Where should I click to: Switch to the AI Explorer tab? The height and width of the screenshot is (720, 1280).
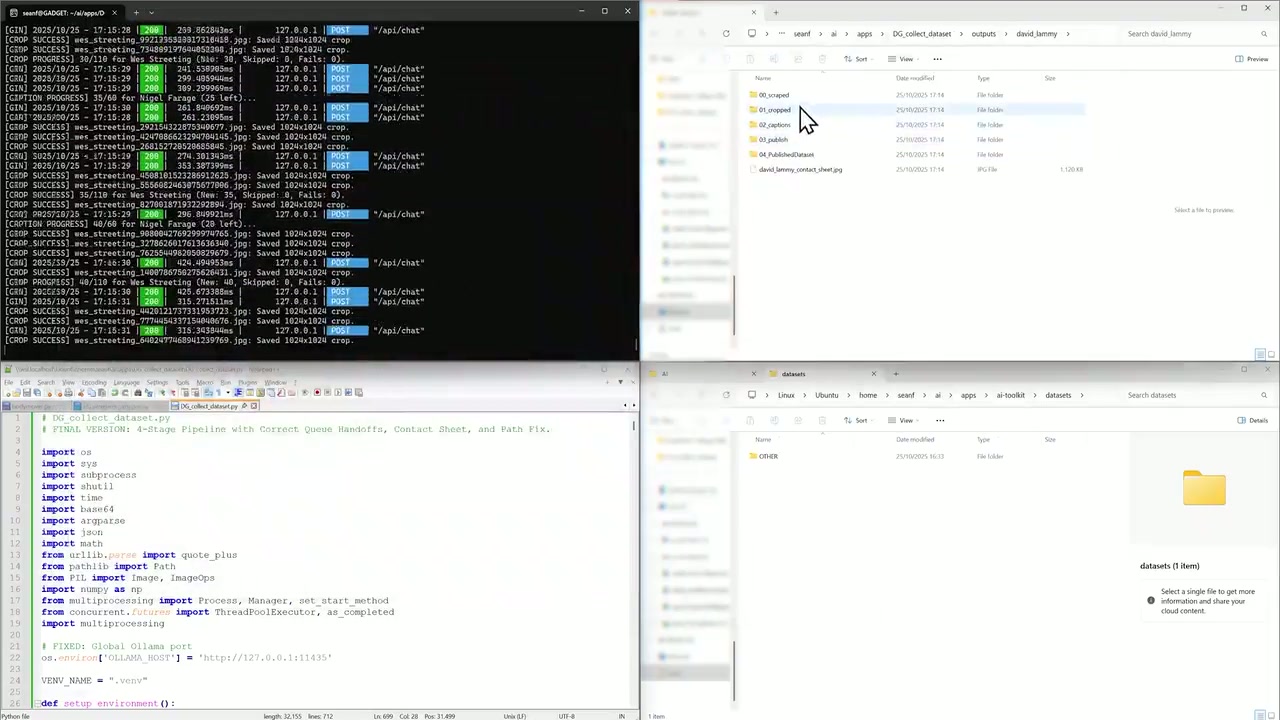pyautogui.click(x=700, y=374)
